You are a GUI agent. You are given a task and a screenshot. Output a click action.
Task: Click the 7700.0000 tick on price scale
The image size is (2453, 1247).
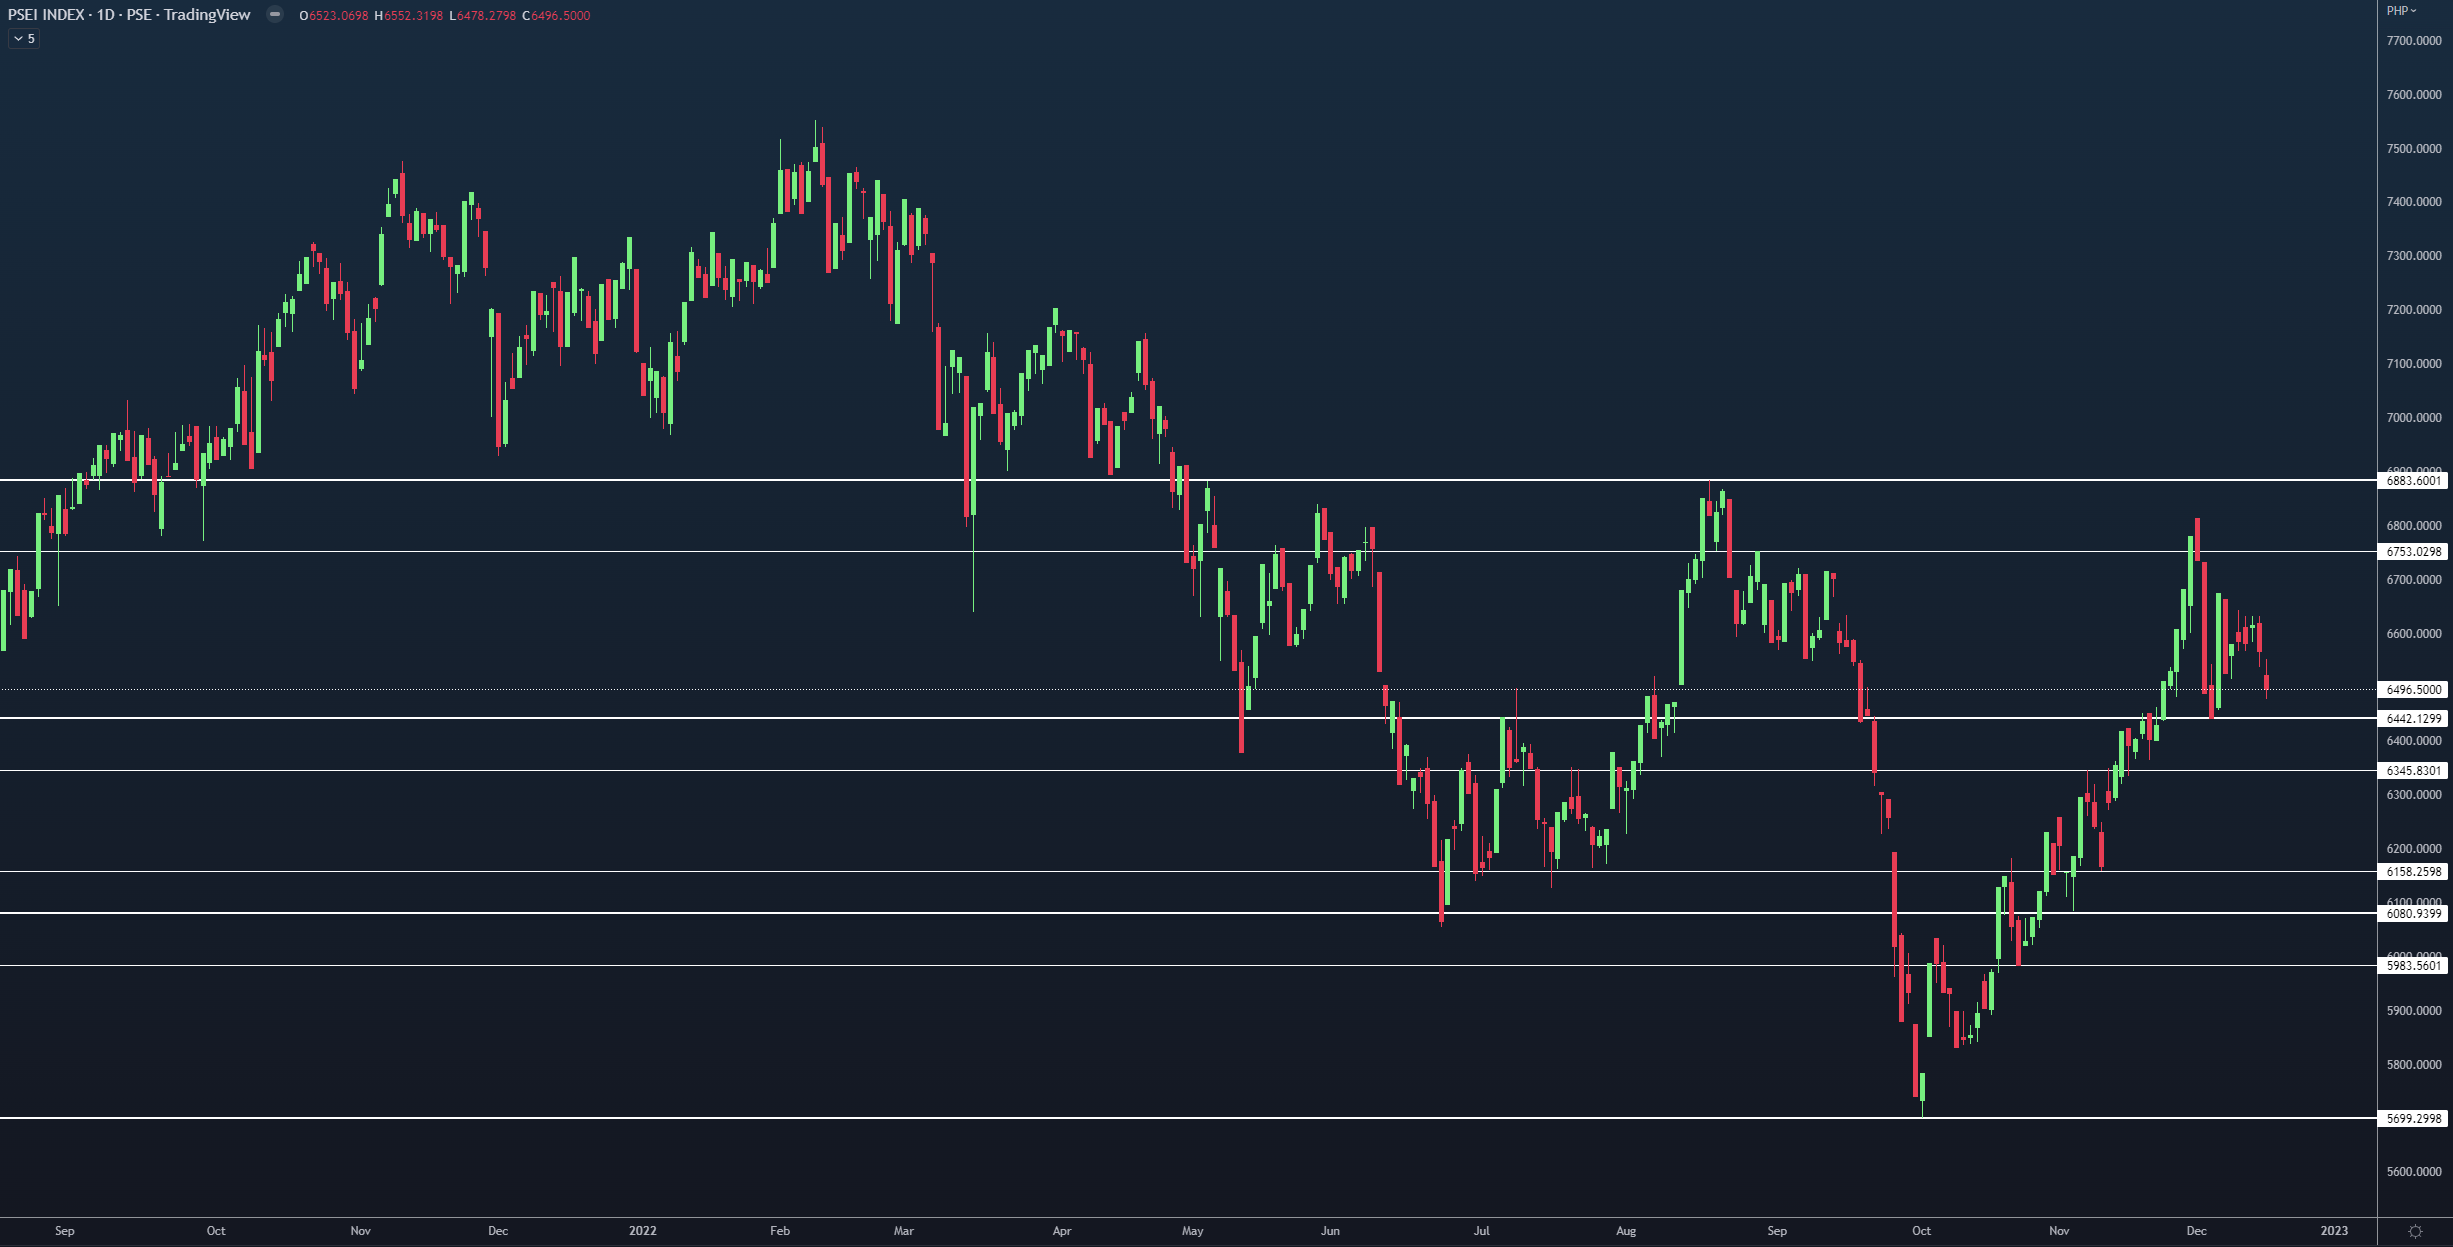pyautogui.click(x=2413, y=41)
